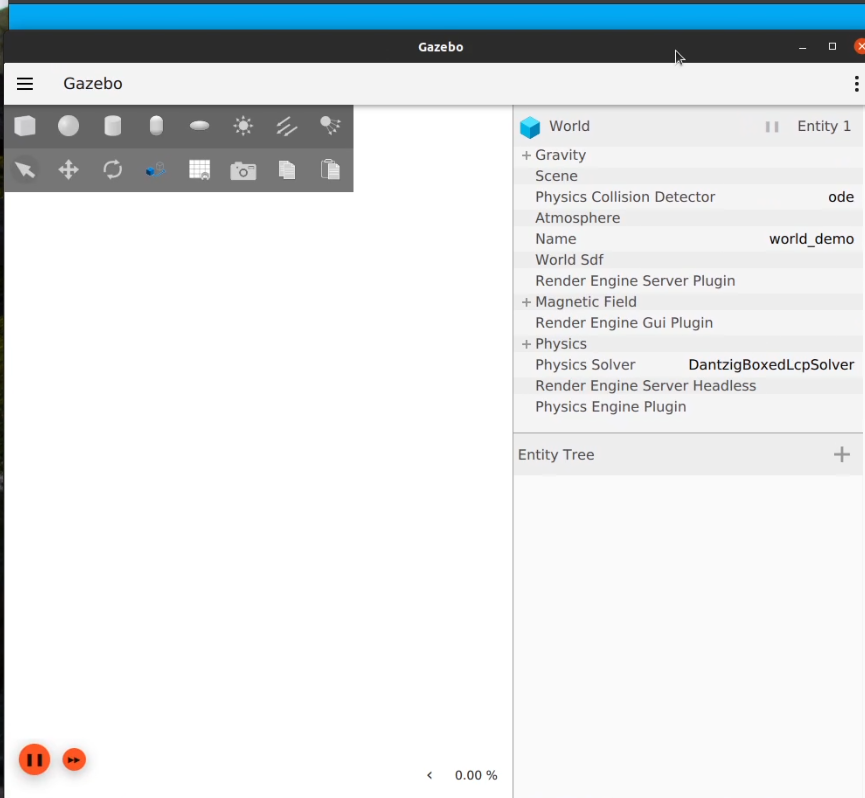
Task: Take a screenshot with camera icon
Action: (243, 170)
